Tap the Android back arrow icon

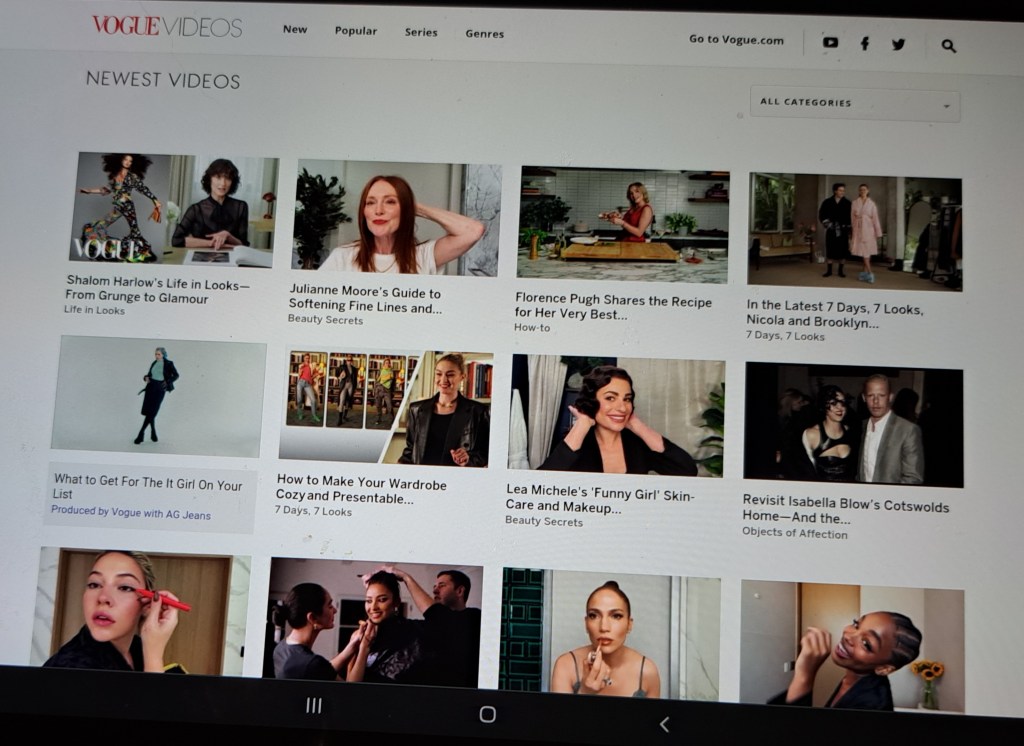coord(664,724)
